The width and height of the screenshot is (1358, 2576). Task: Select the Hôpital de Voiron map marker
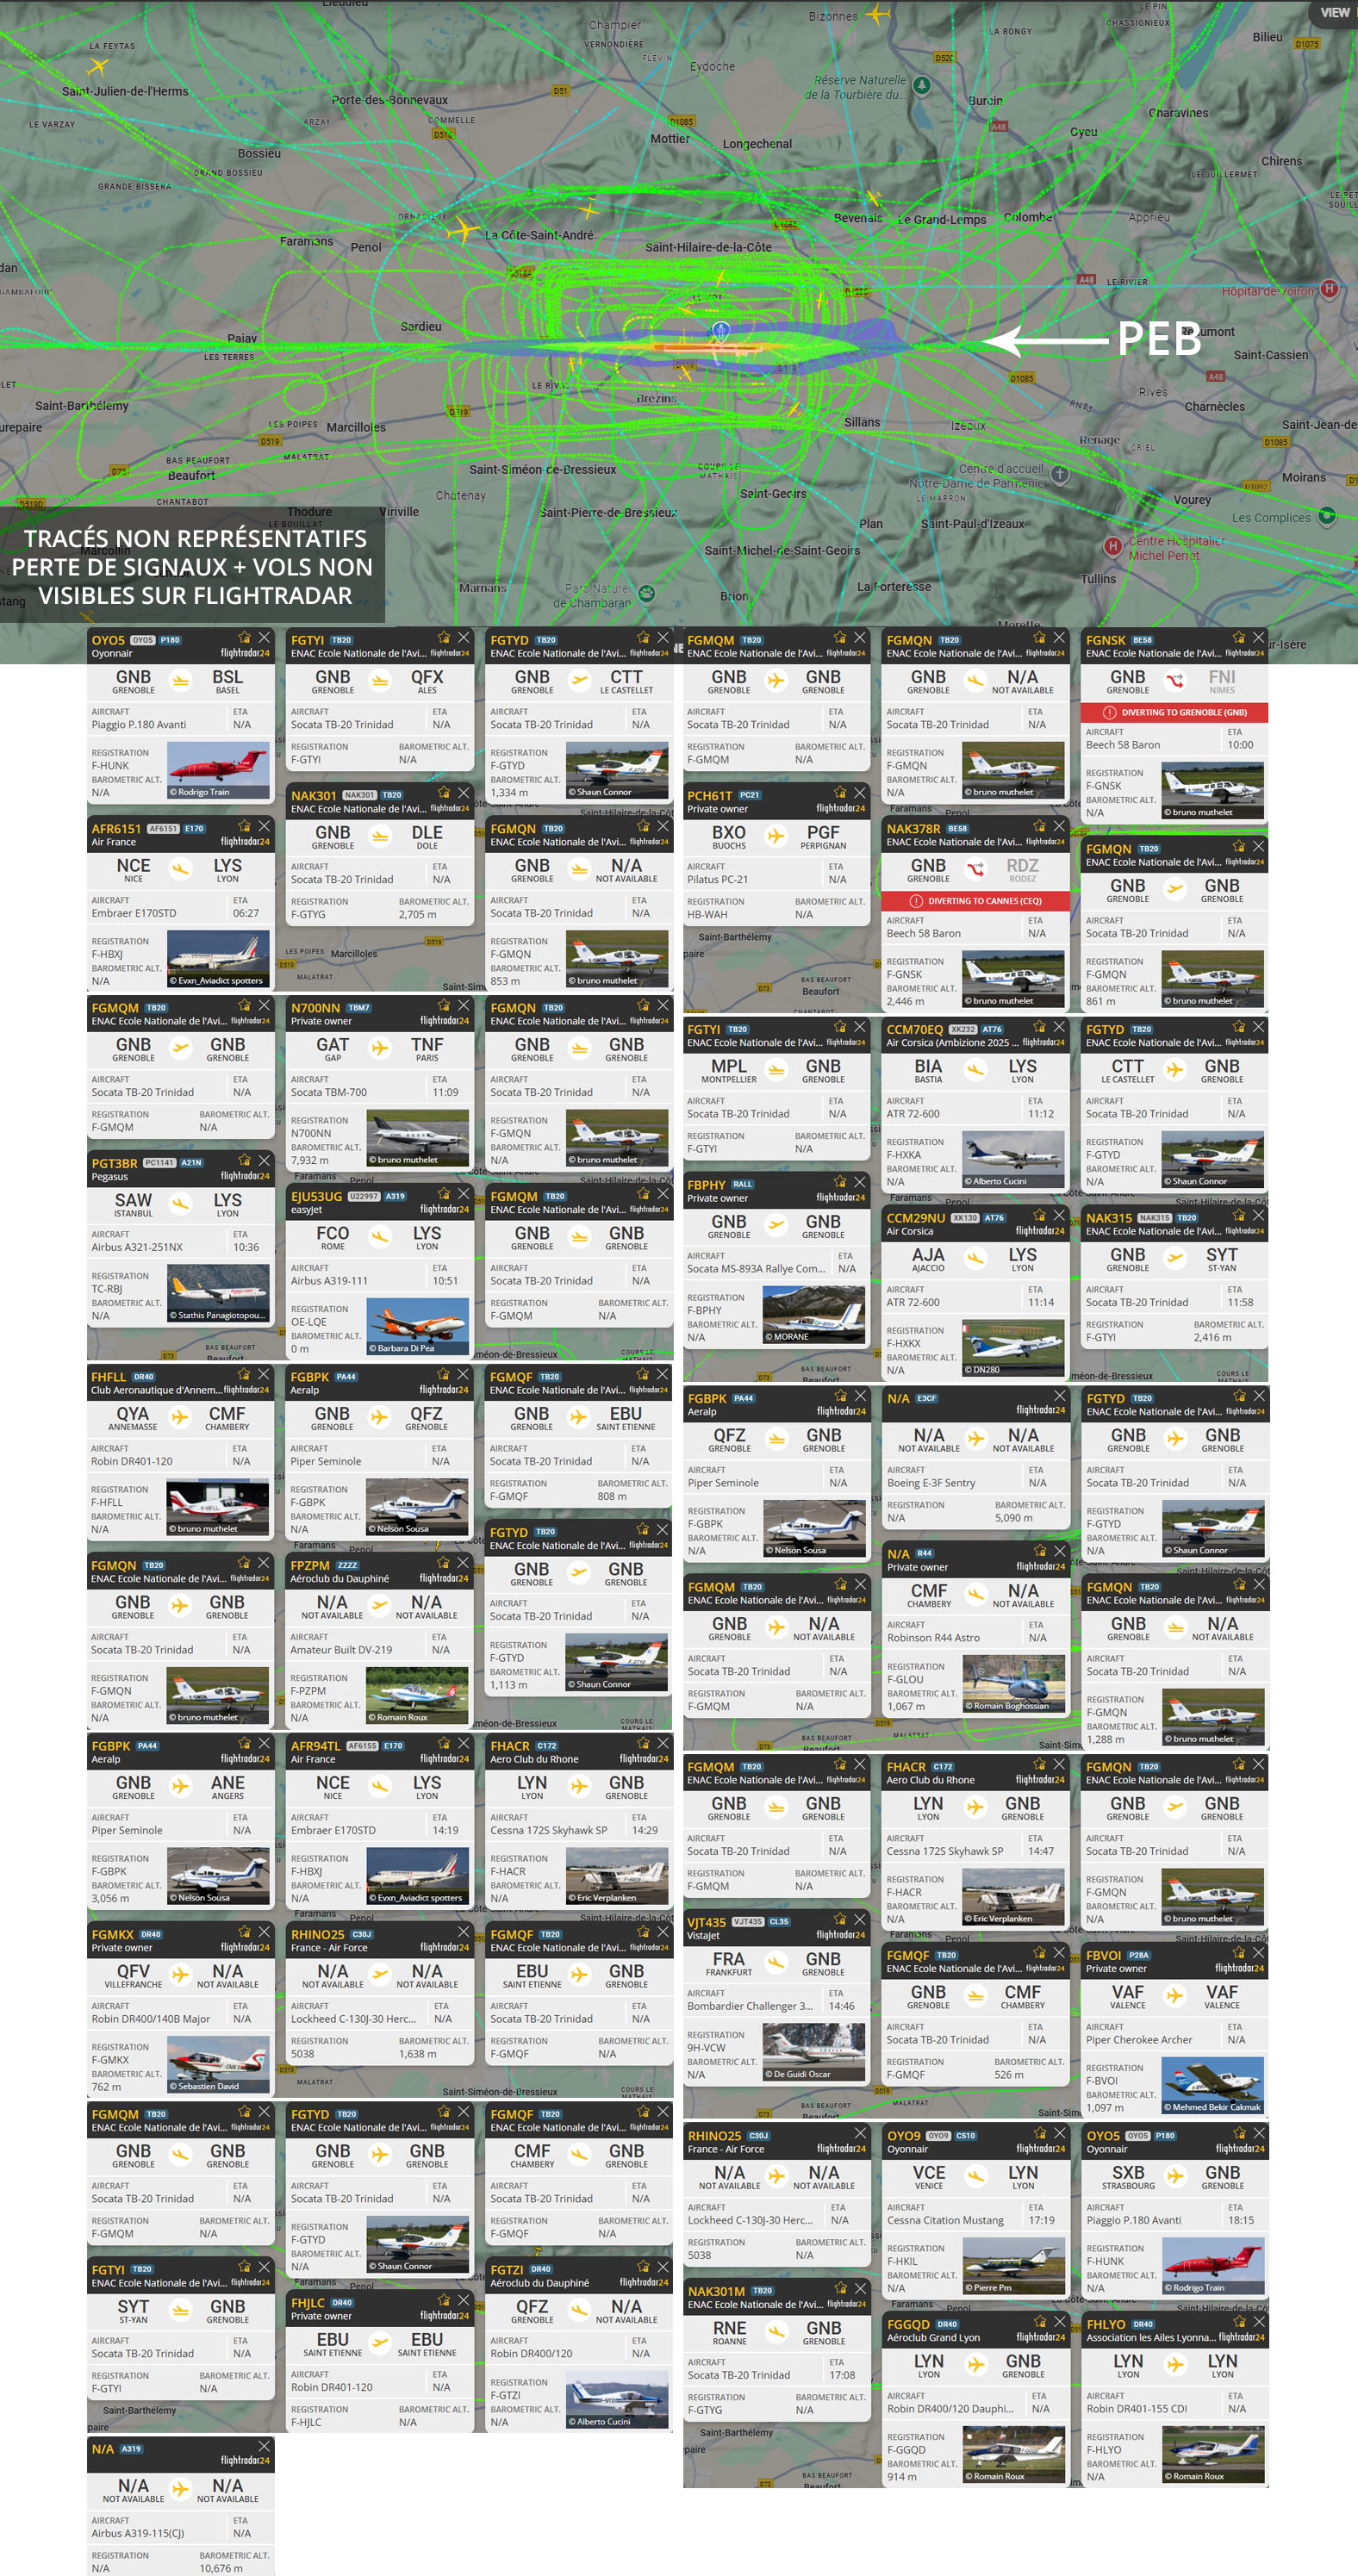[1328, 289]
